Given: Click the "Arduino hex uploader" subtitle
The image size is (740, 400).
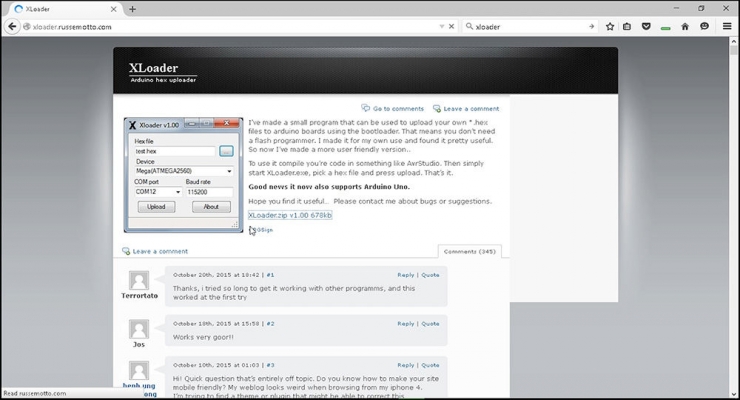Looking at the screenshot, I should [x=163, y=80].
